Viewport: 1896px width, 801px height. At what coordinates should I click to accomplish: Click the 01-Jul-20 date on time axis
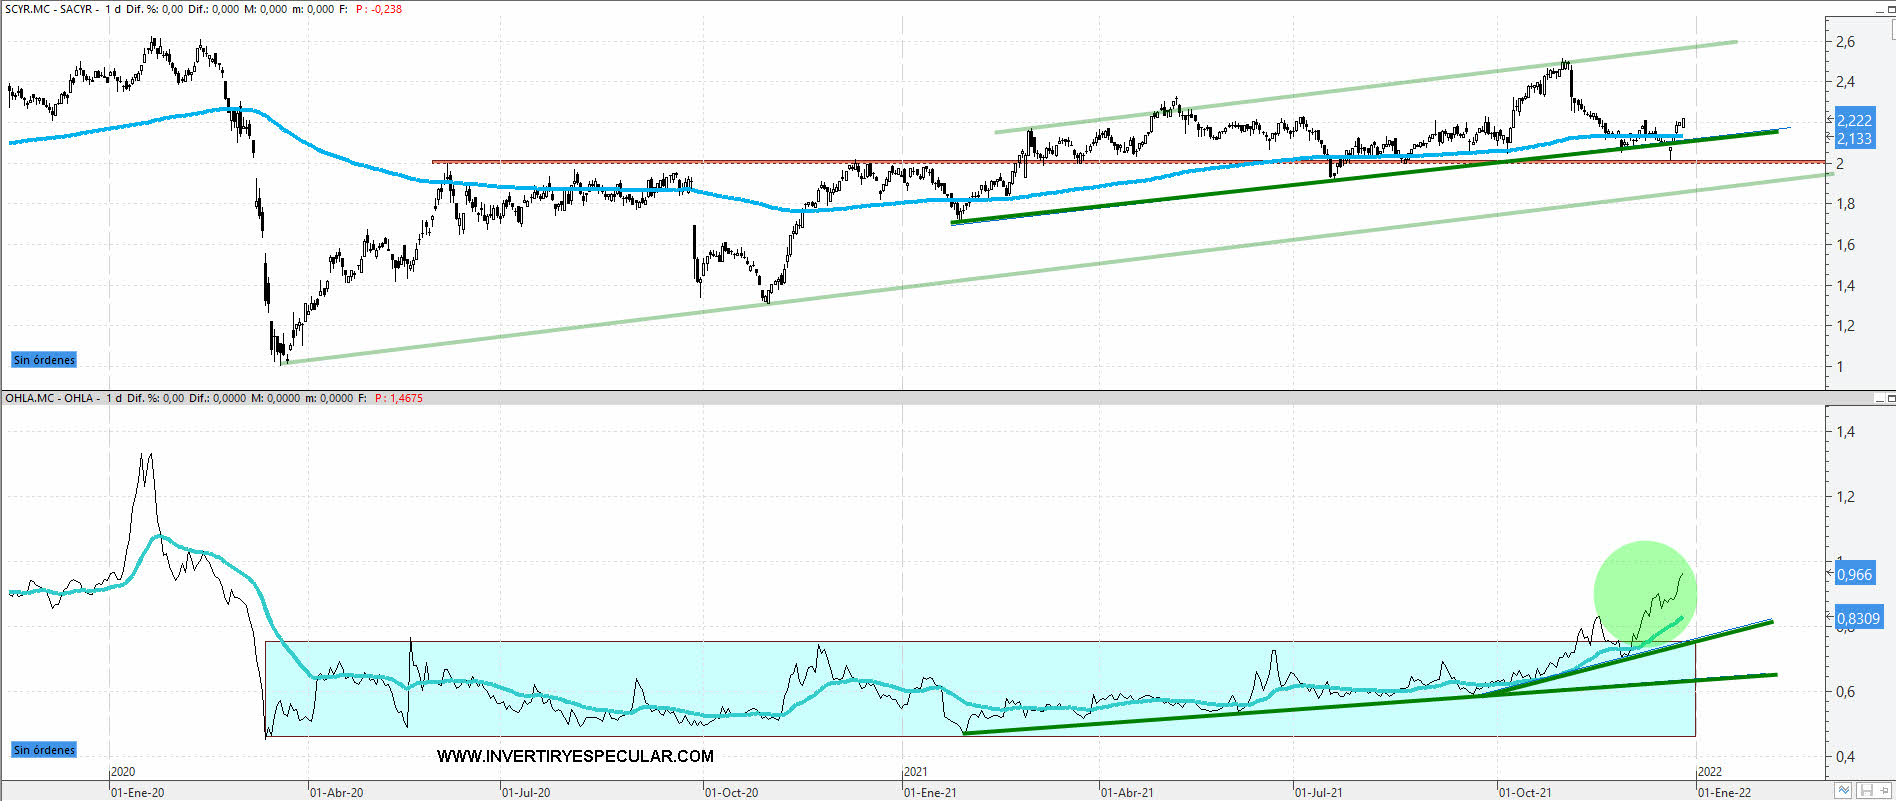click(527, 792)
